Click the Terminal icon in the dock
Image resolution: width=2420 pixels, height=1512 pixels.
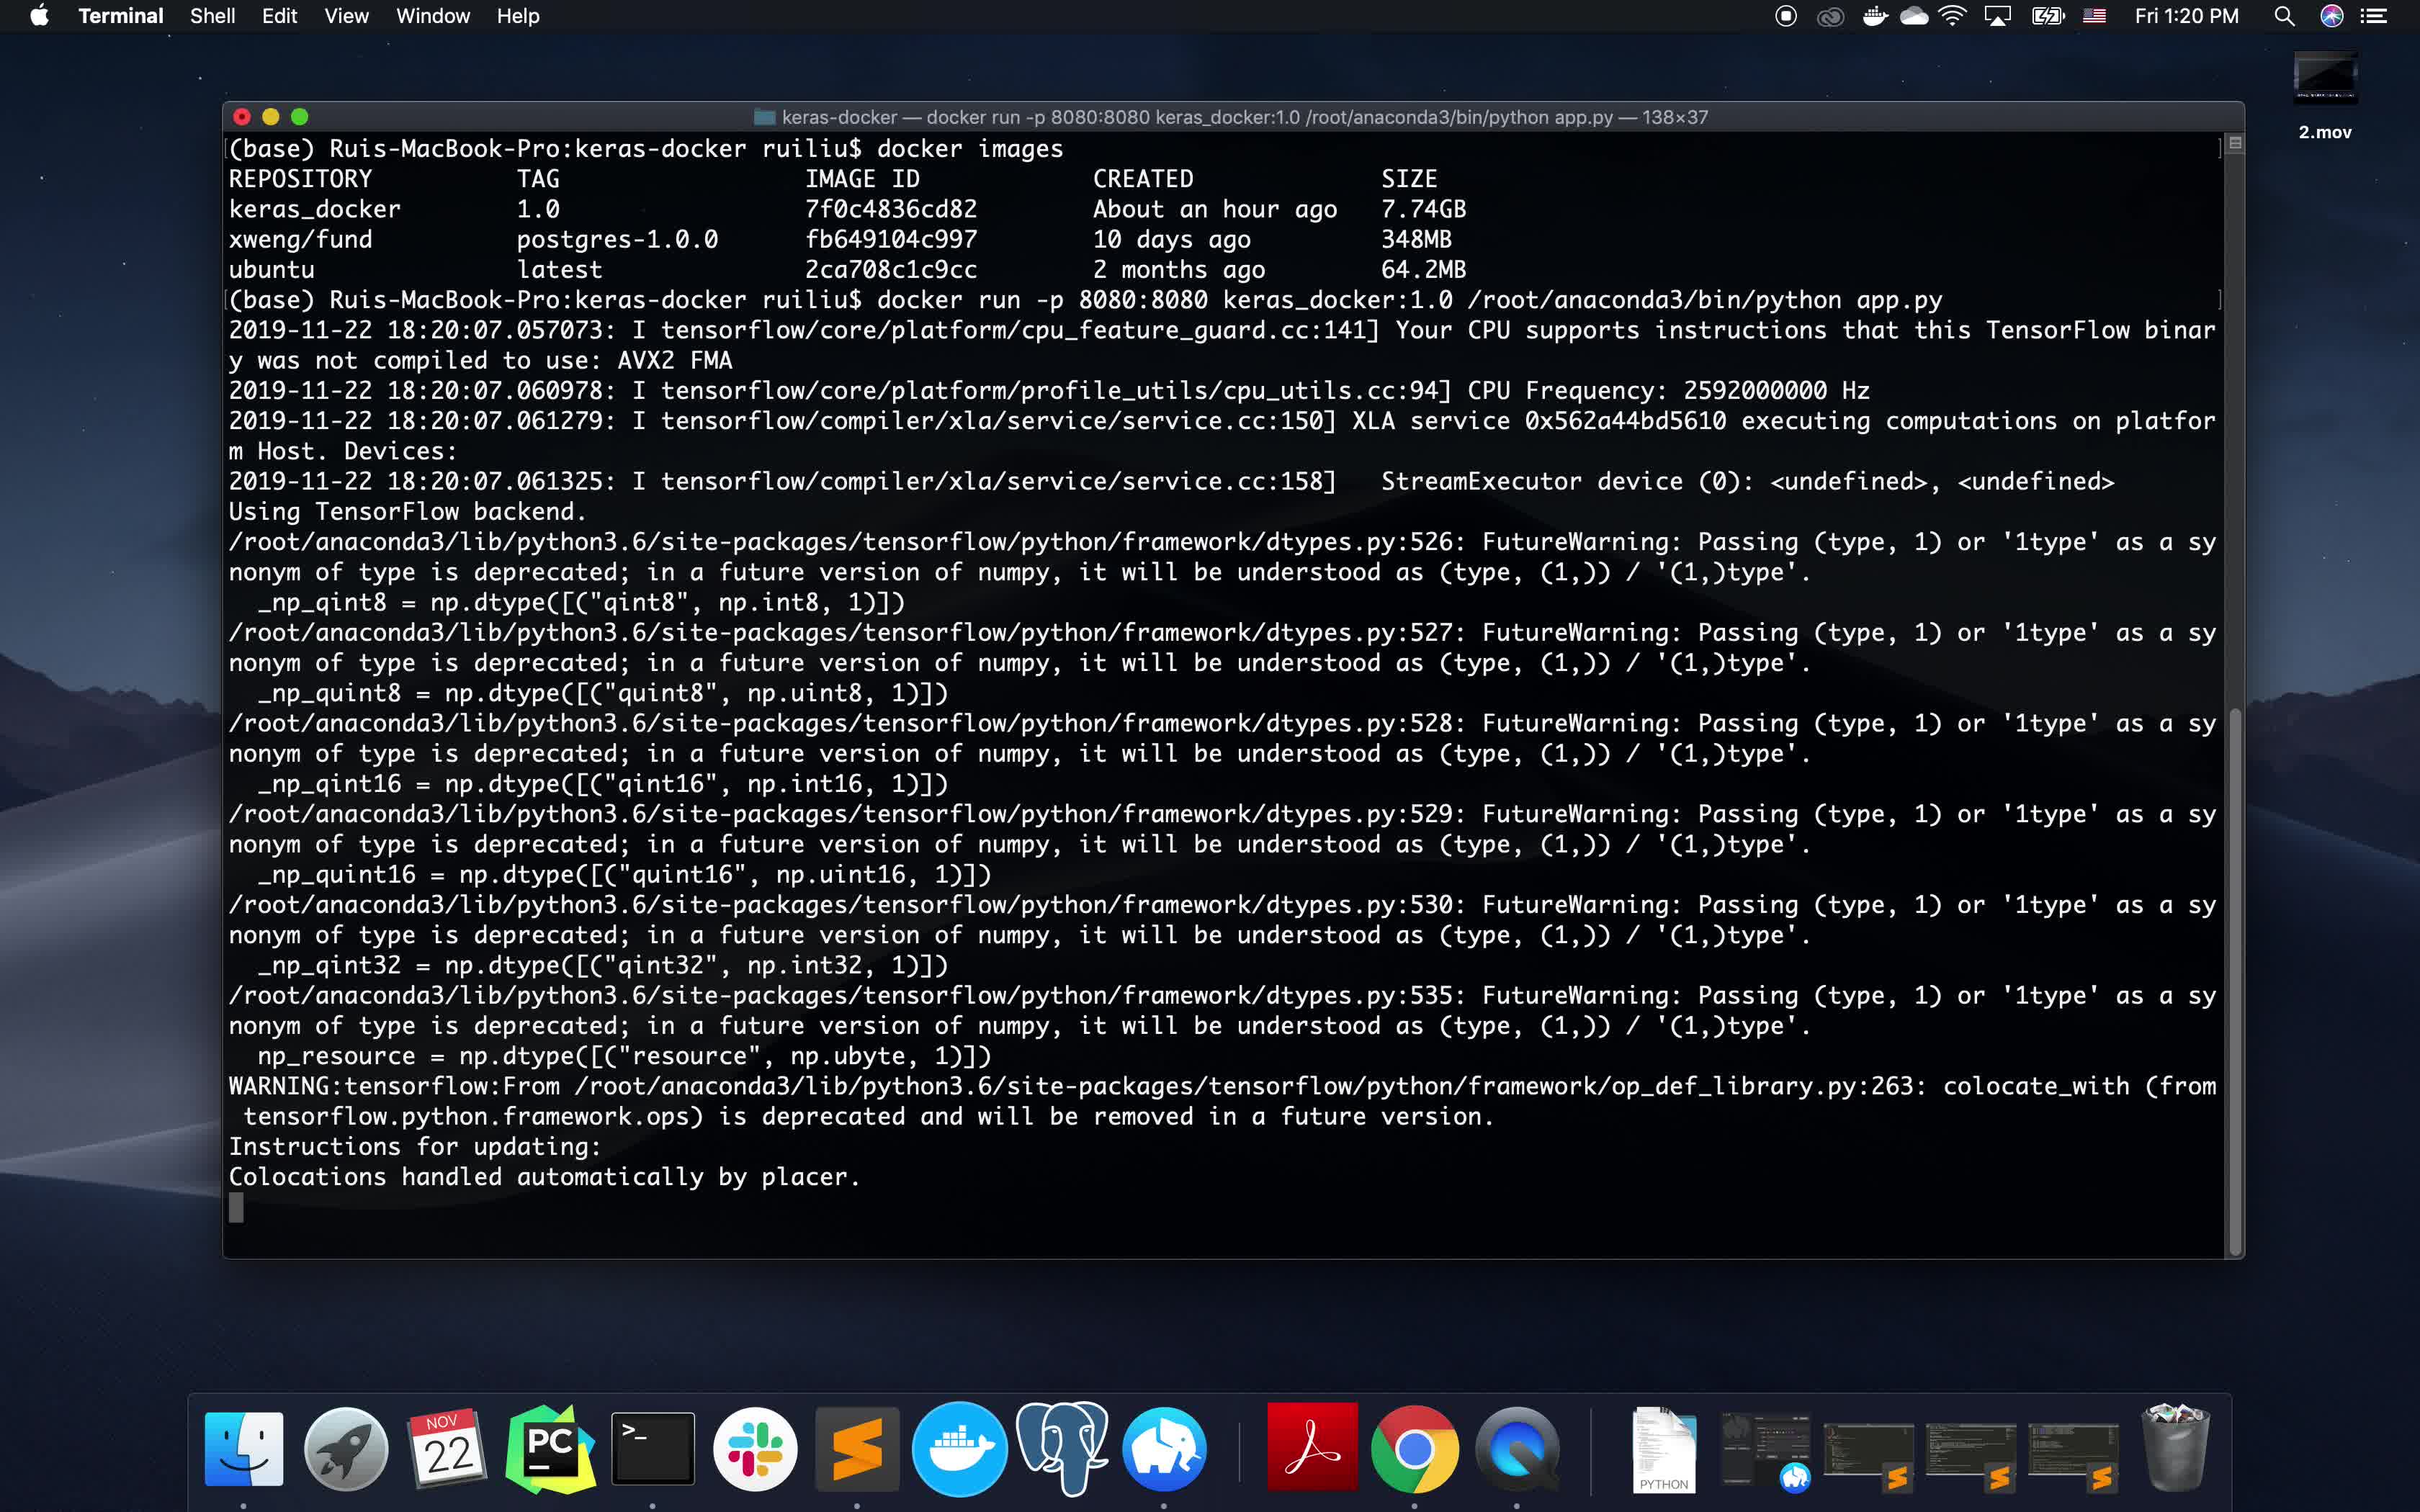point(653,1449)
